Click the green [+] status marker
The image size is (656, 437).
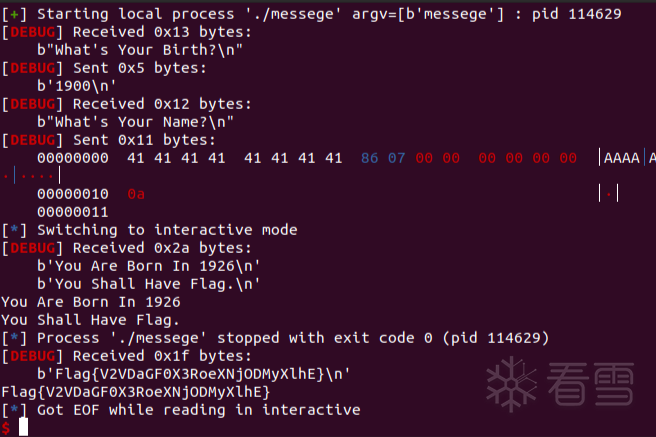click(14, 14)
